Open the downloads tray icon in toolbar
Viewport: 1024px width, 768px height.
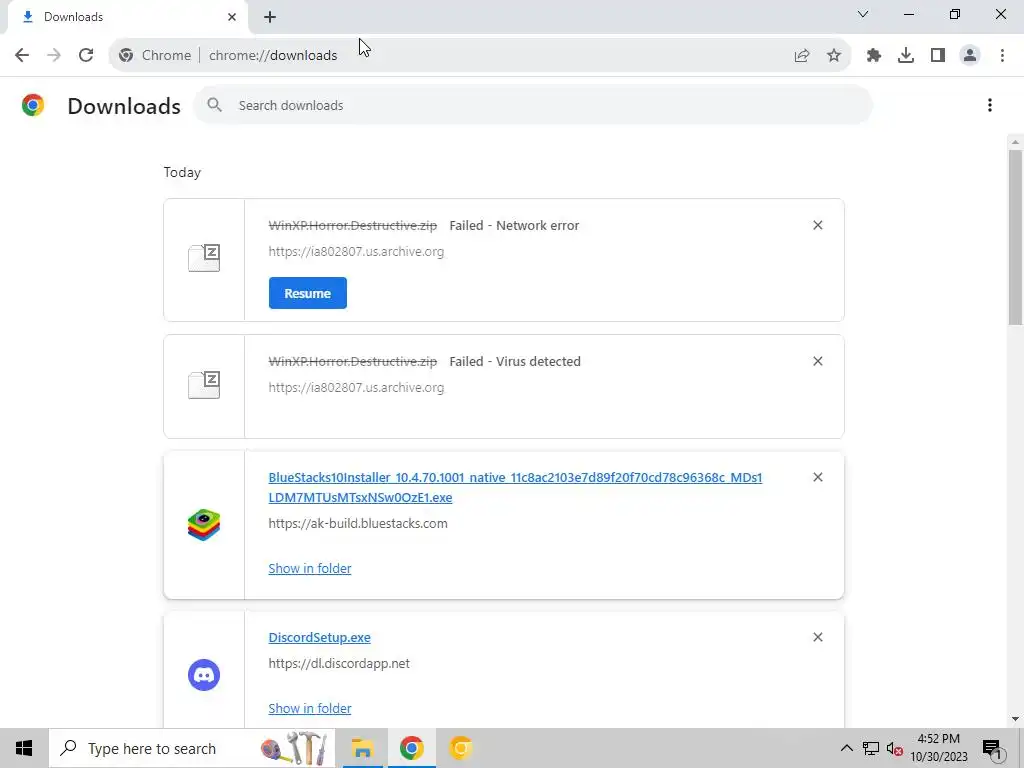click(906, 56)
